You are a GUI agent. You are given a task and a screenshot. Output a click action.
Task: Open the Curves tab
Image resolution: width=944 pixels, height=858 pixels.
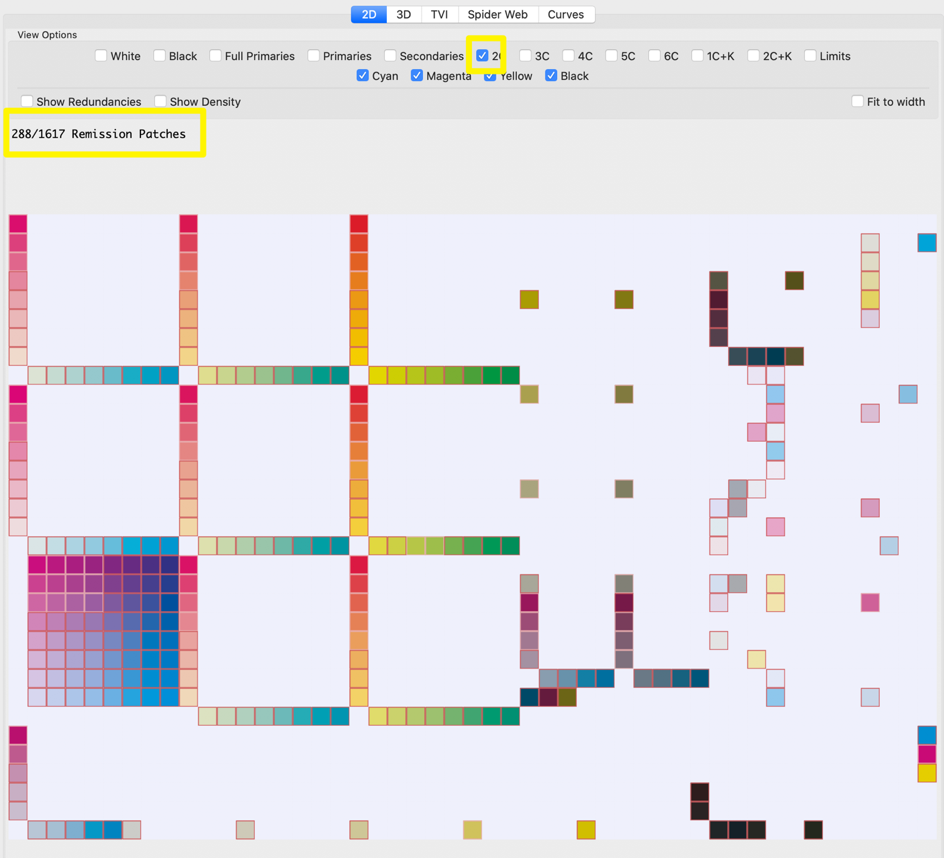(x=566, y=14)
